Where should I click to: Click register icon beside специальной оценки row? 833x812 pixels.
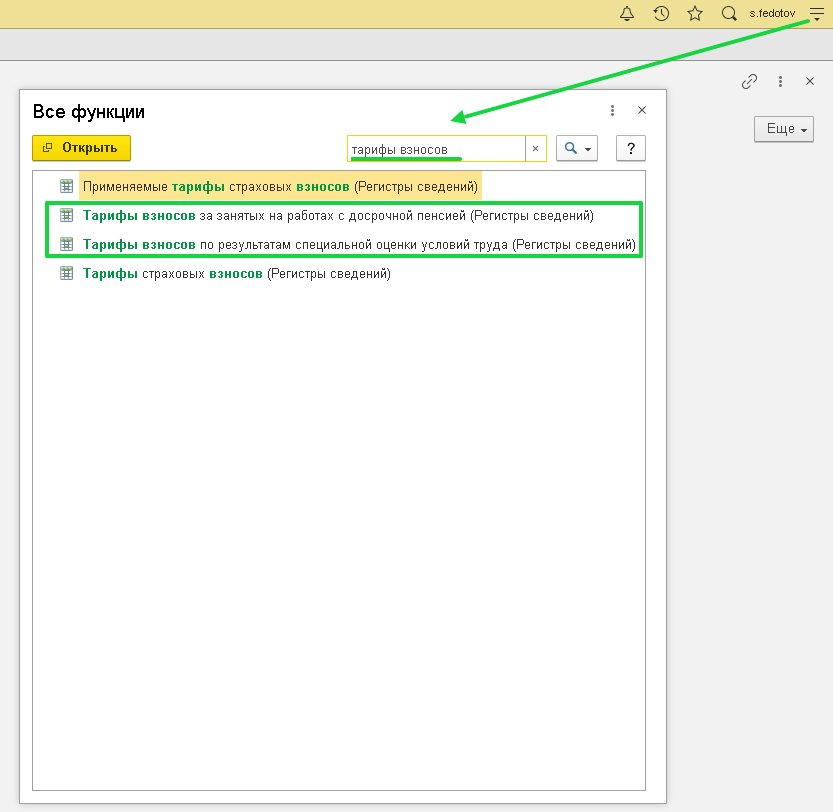pyautogui.click(x=66, y=244)
